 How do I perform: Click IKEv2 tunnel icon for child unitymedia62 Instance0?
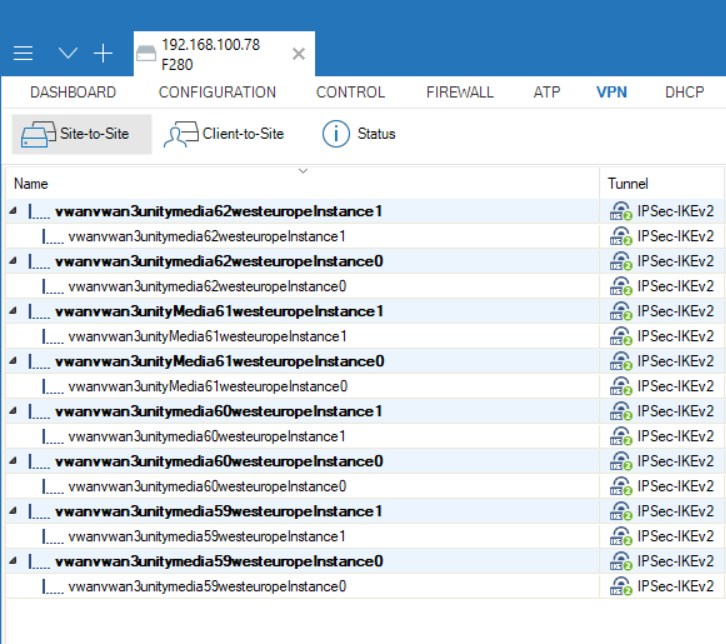coord(620,286)
